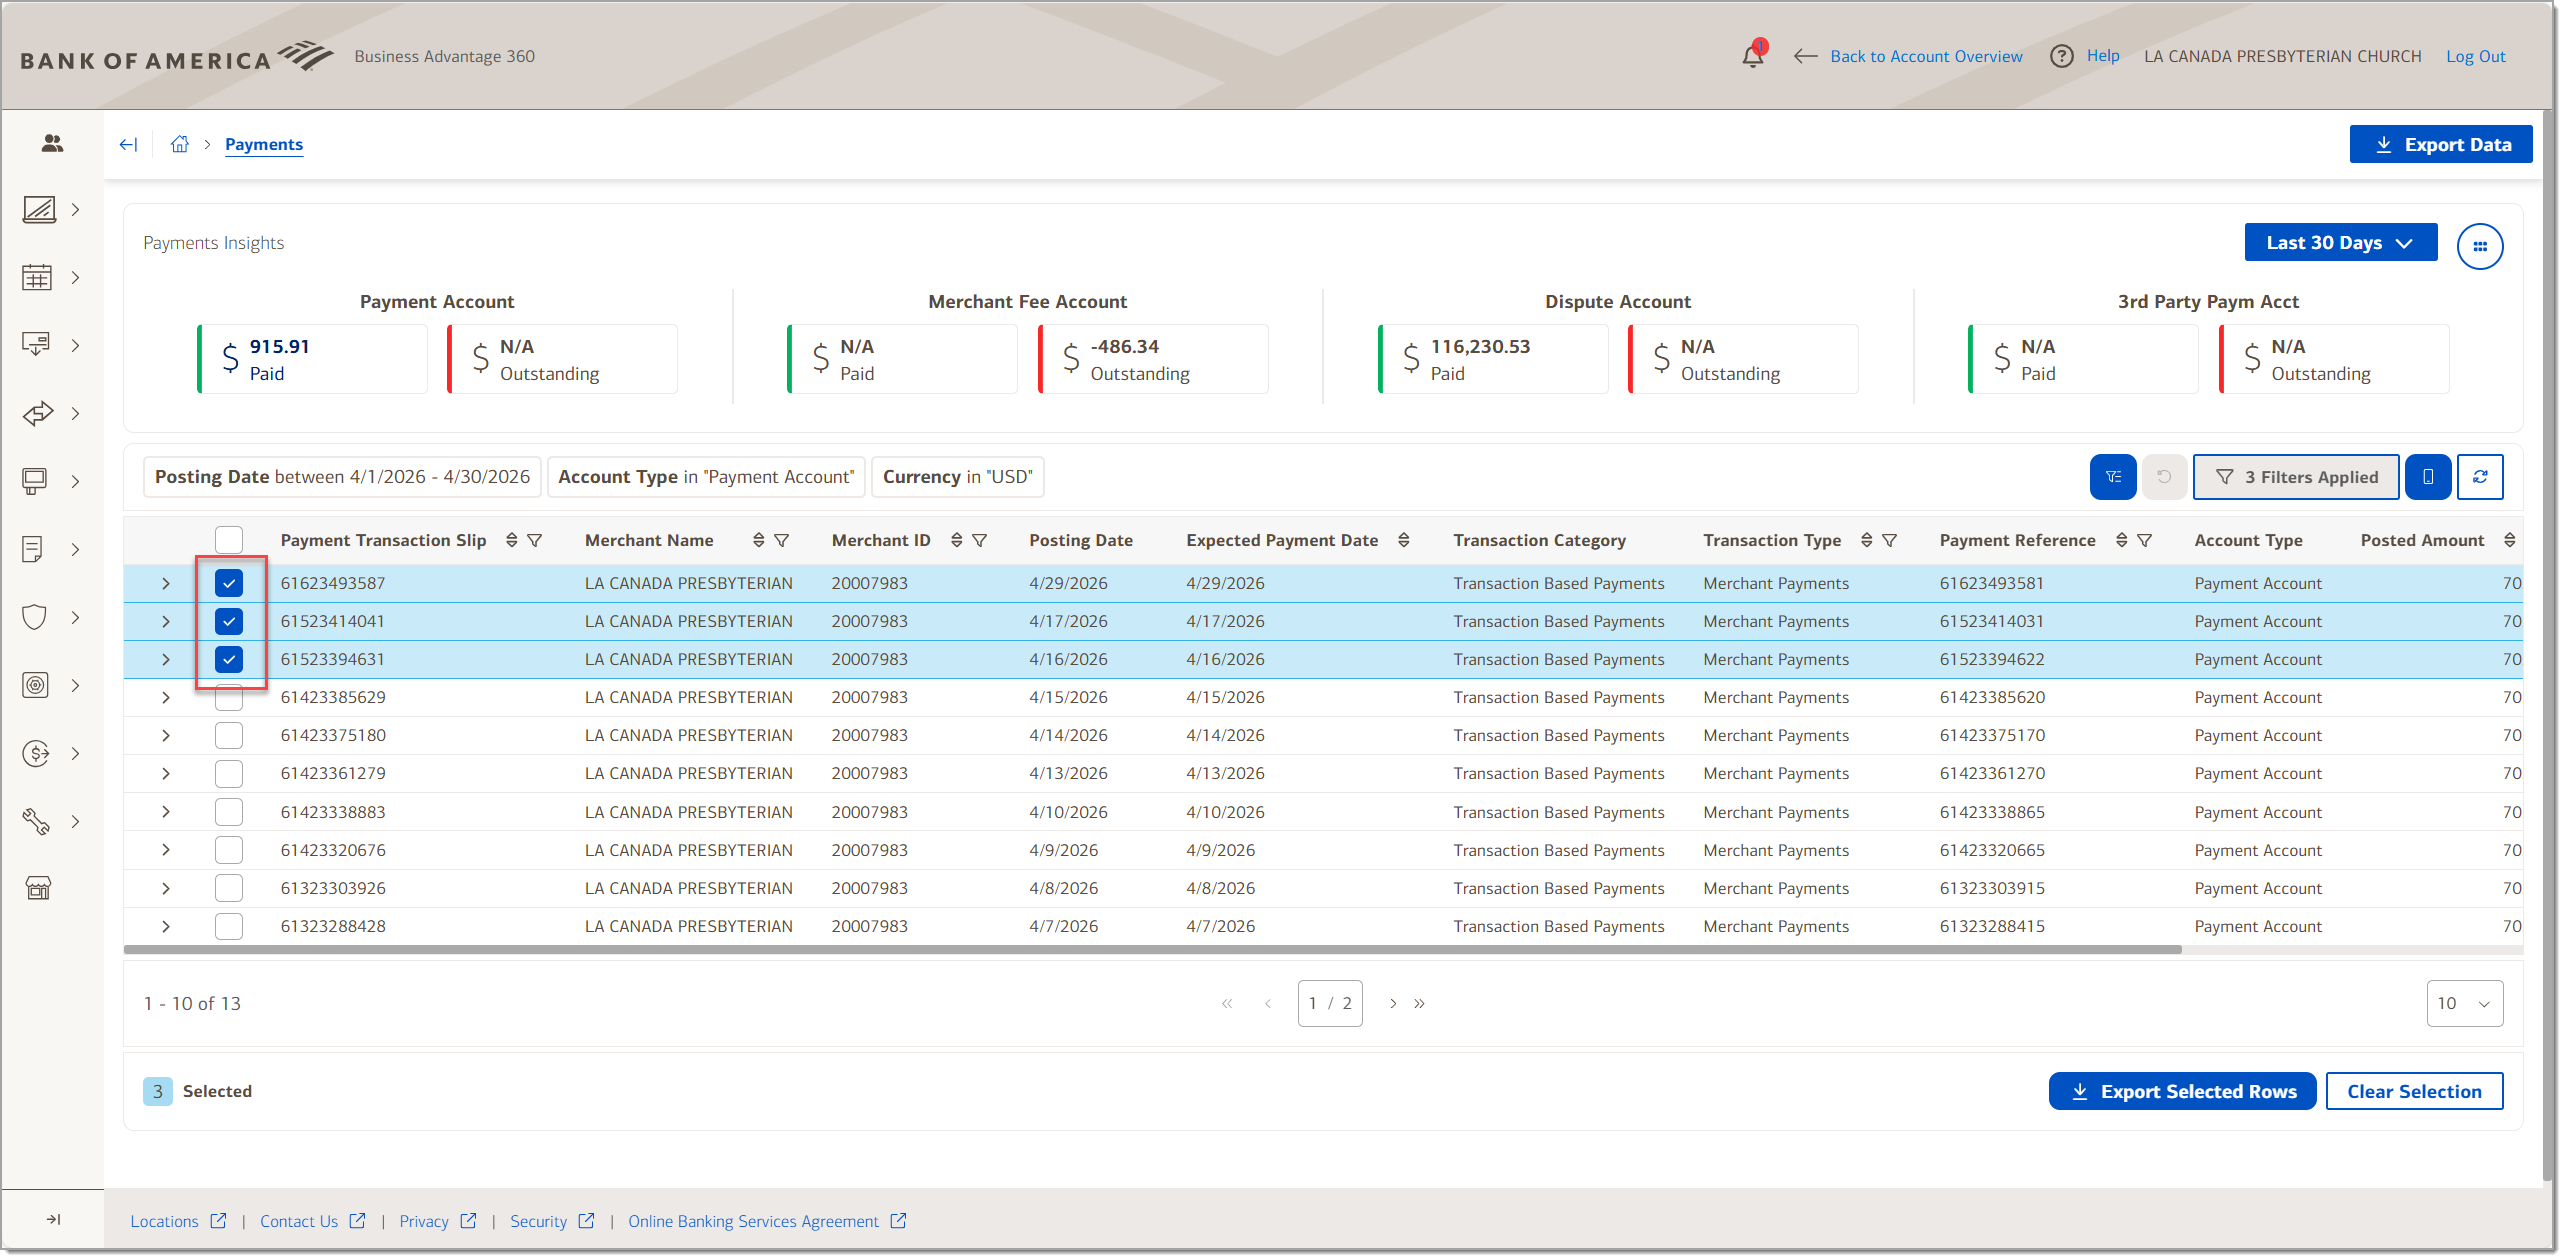Check the row 61423361279 checkbox
Image resolution: width=2564 pixels, height=1260 pixels.
coord(229,773)
